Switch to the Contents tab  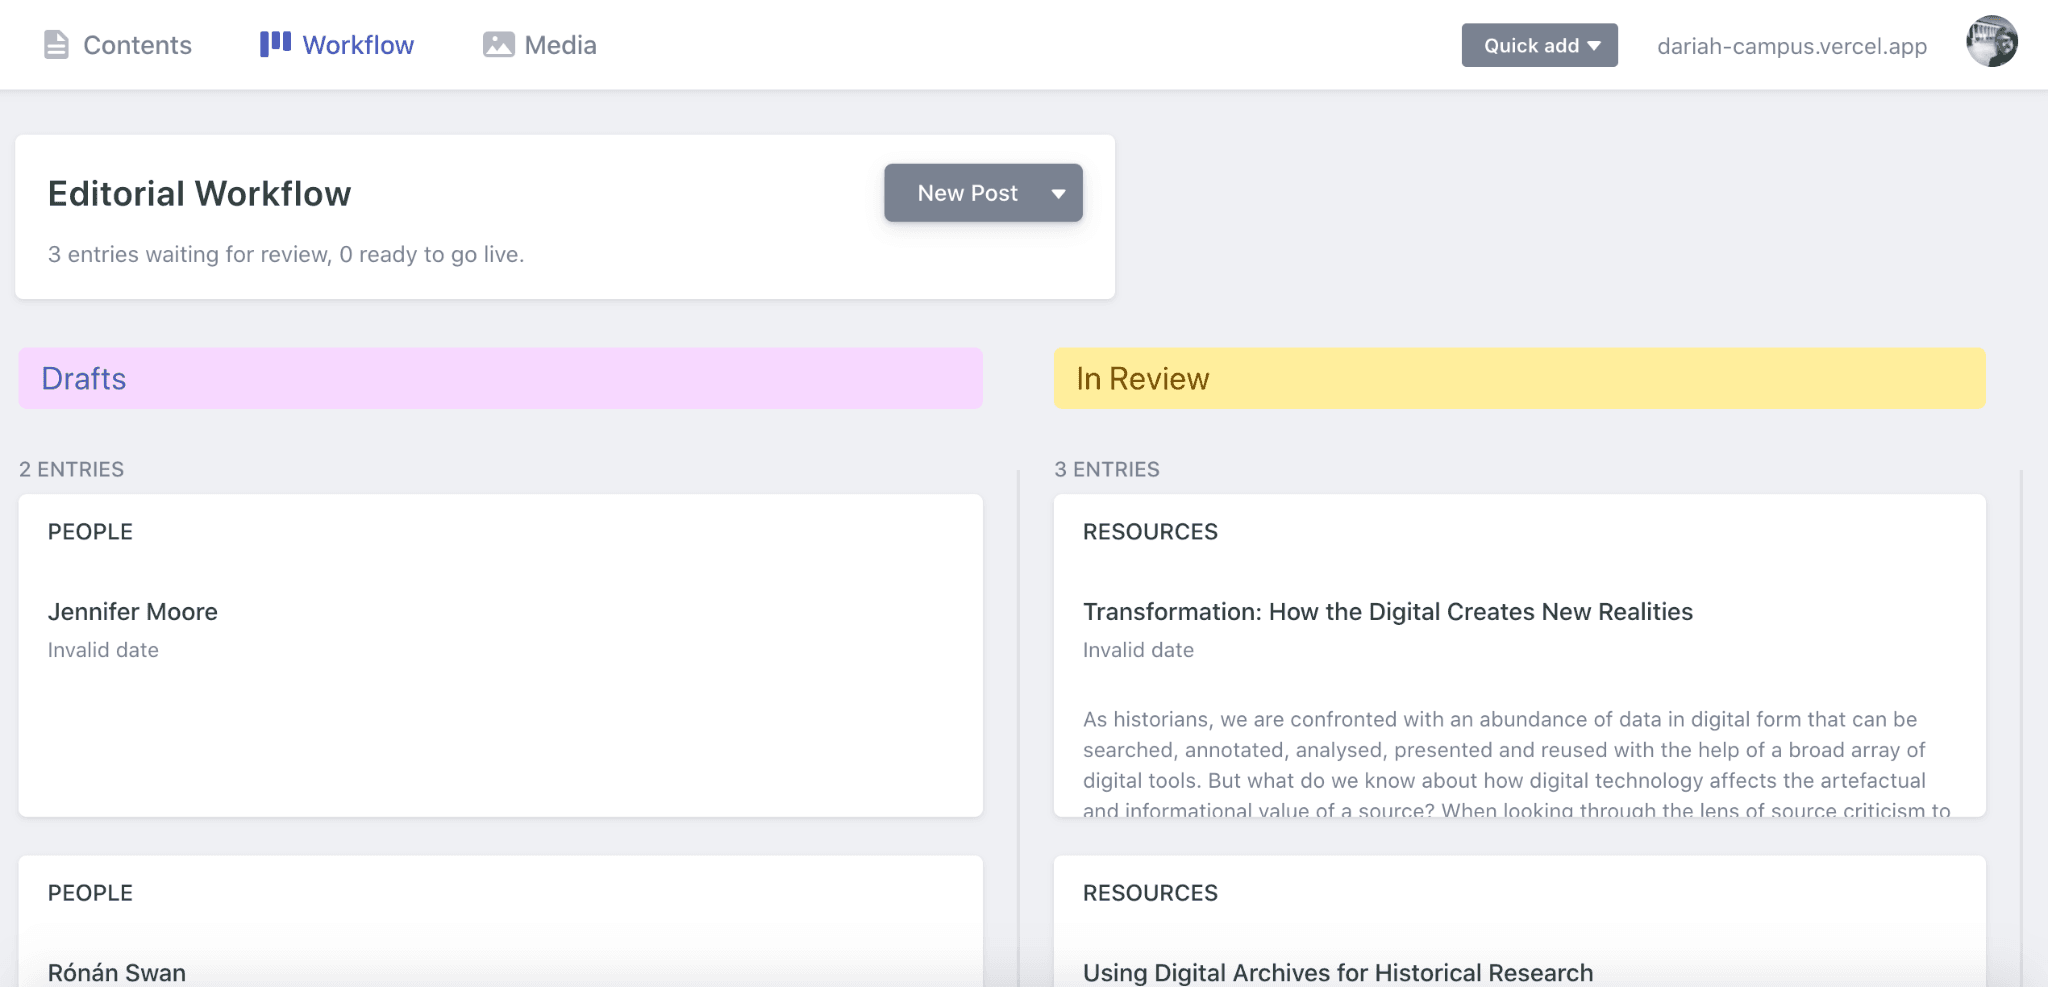click(137, 45)
